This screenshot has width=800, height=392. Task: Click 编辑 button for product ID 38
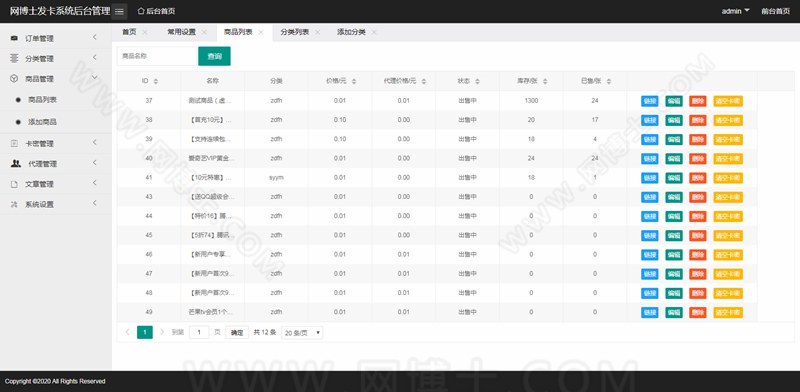[x=674, y=120]
